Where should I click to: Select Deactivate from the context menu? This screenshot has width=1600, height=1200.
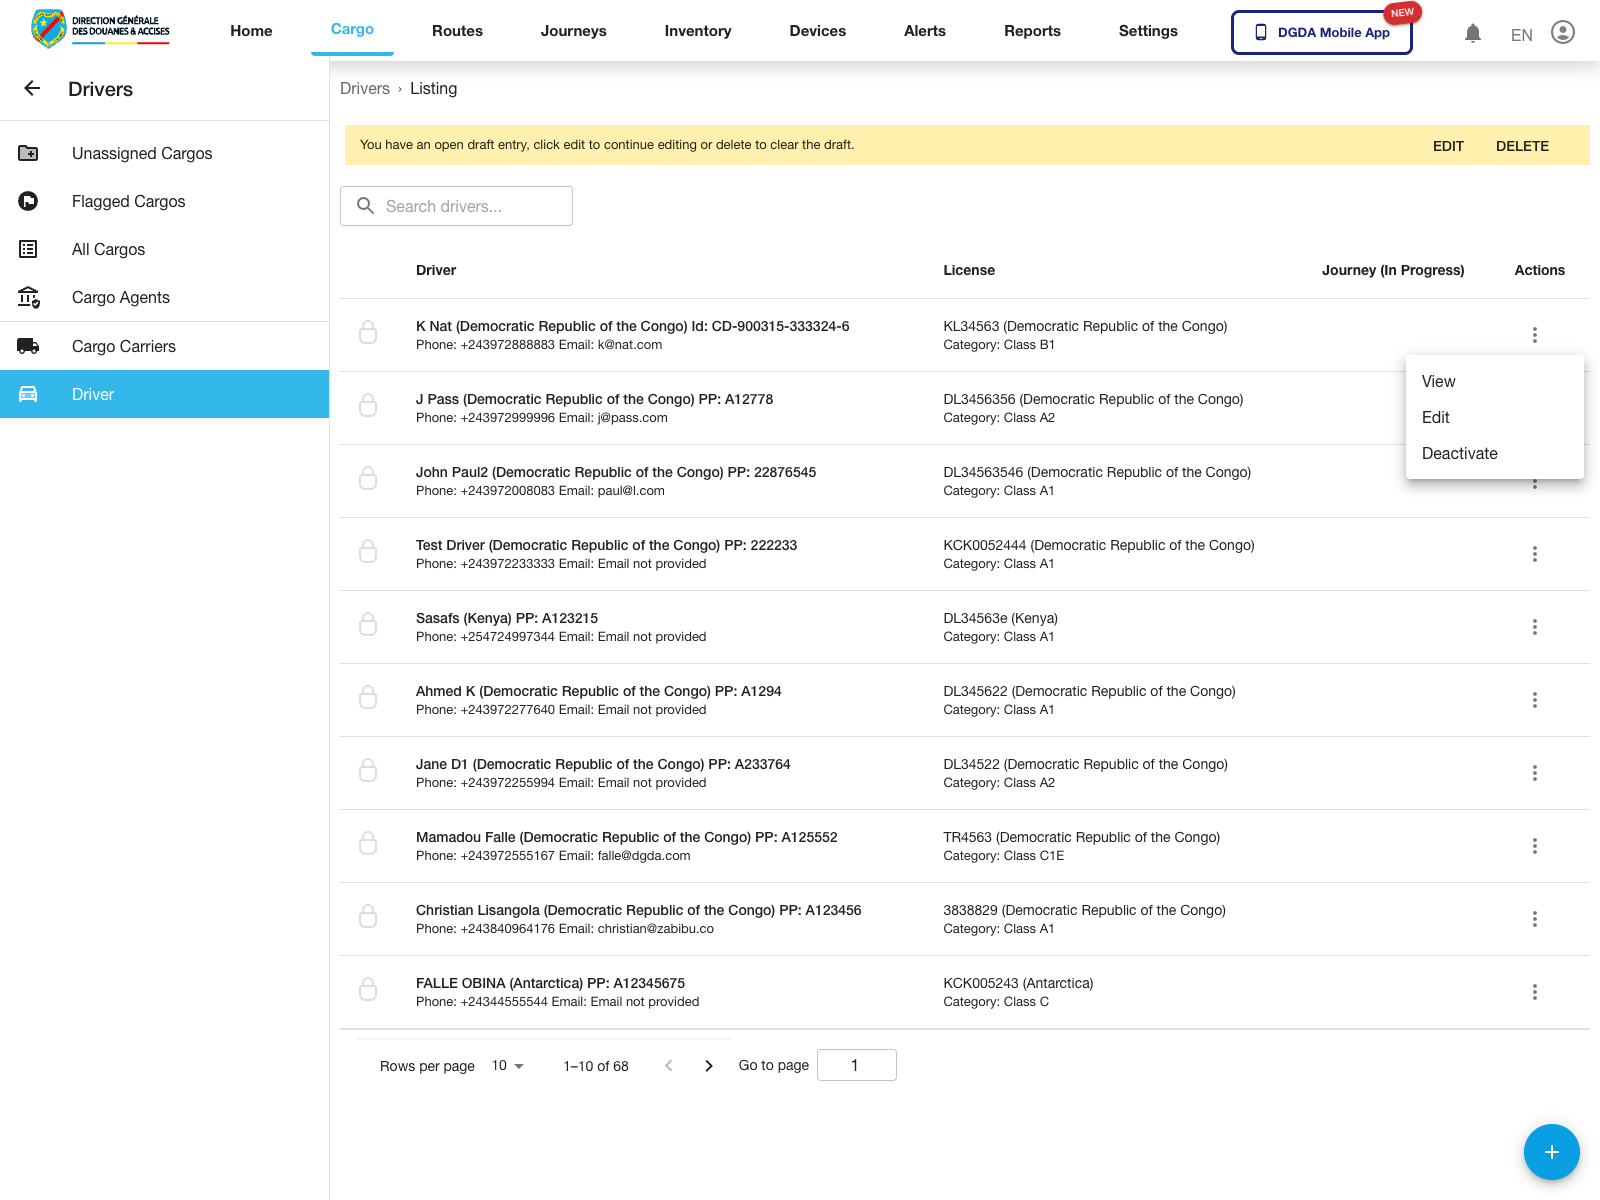point(1459,454)
